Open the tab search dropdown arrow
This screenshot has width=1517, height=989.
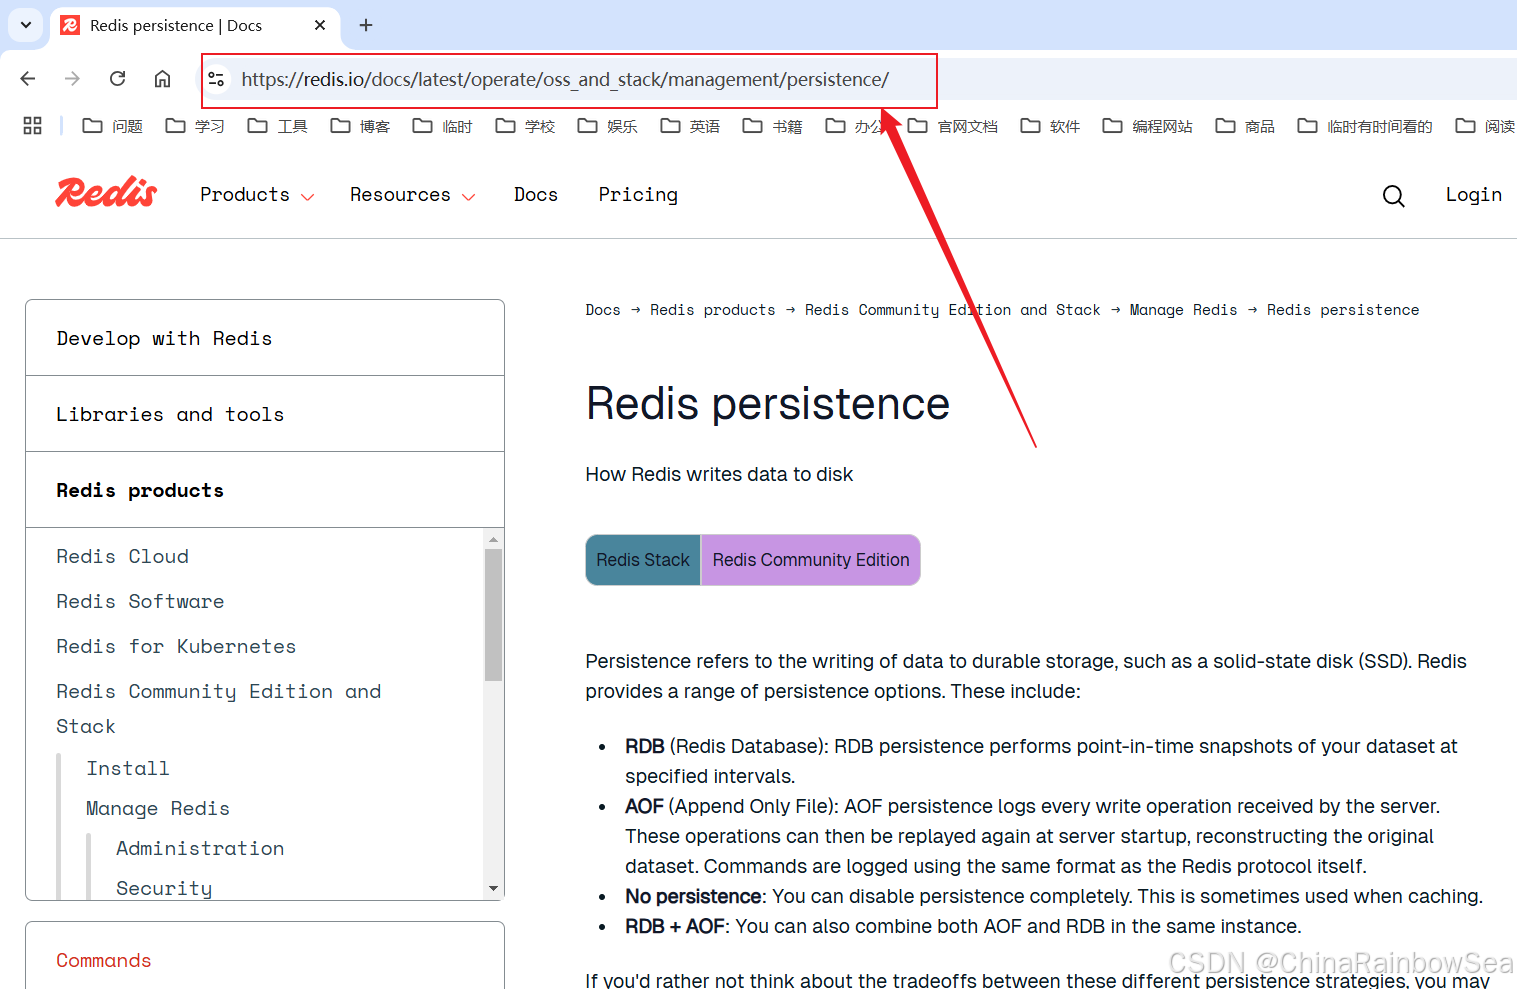[26, 25]
